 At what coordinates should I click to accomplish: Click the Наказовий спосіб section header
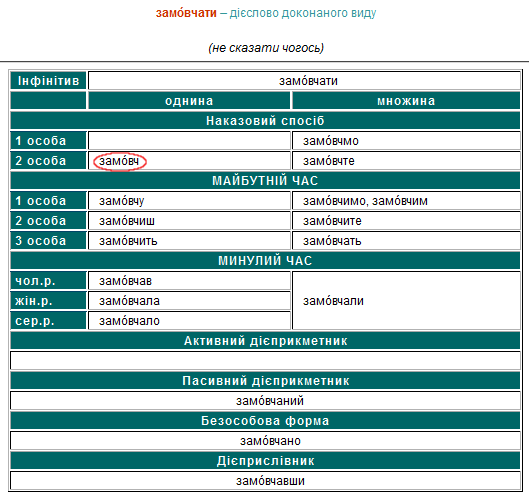(x=265, y=120)
